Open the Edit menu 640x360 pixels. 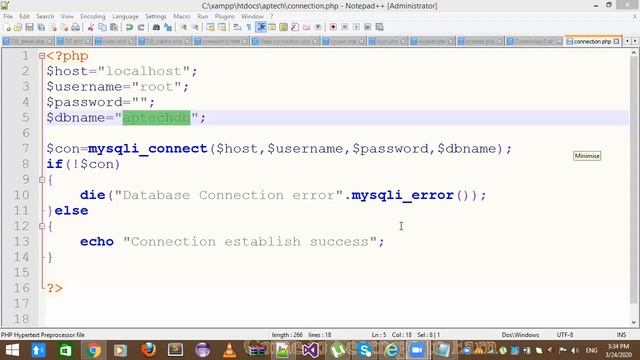[x=24, y=16]
